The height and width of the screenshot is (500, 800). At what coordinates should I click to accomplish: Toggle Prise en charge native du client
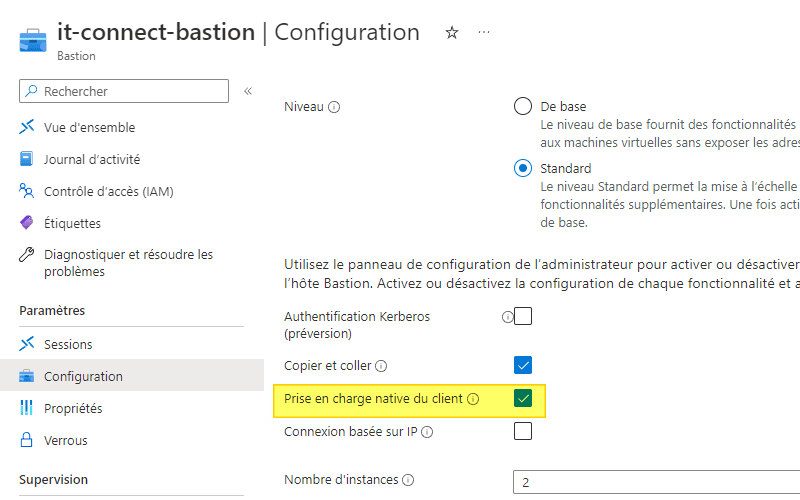click(x=523, y=399)
